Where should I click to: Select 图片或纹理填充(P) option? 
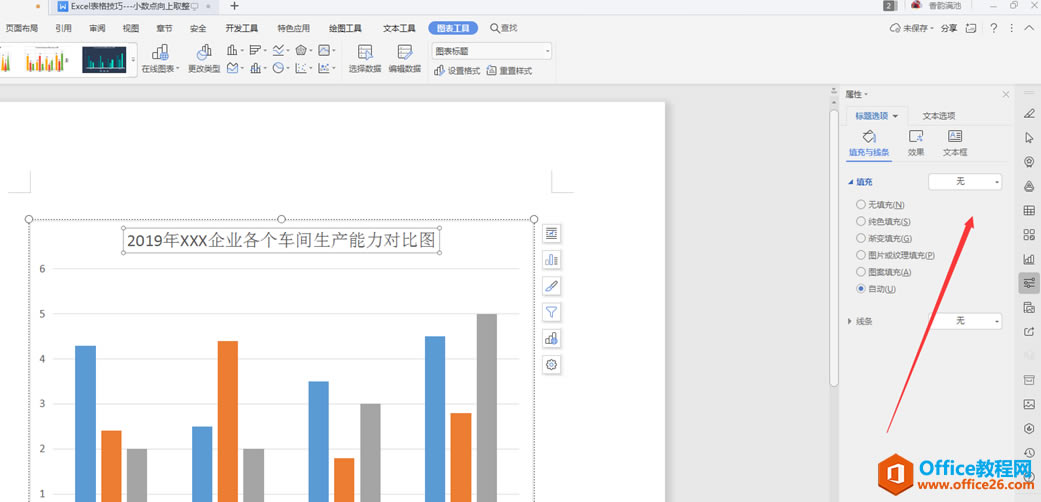tap(896, 255)
